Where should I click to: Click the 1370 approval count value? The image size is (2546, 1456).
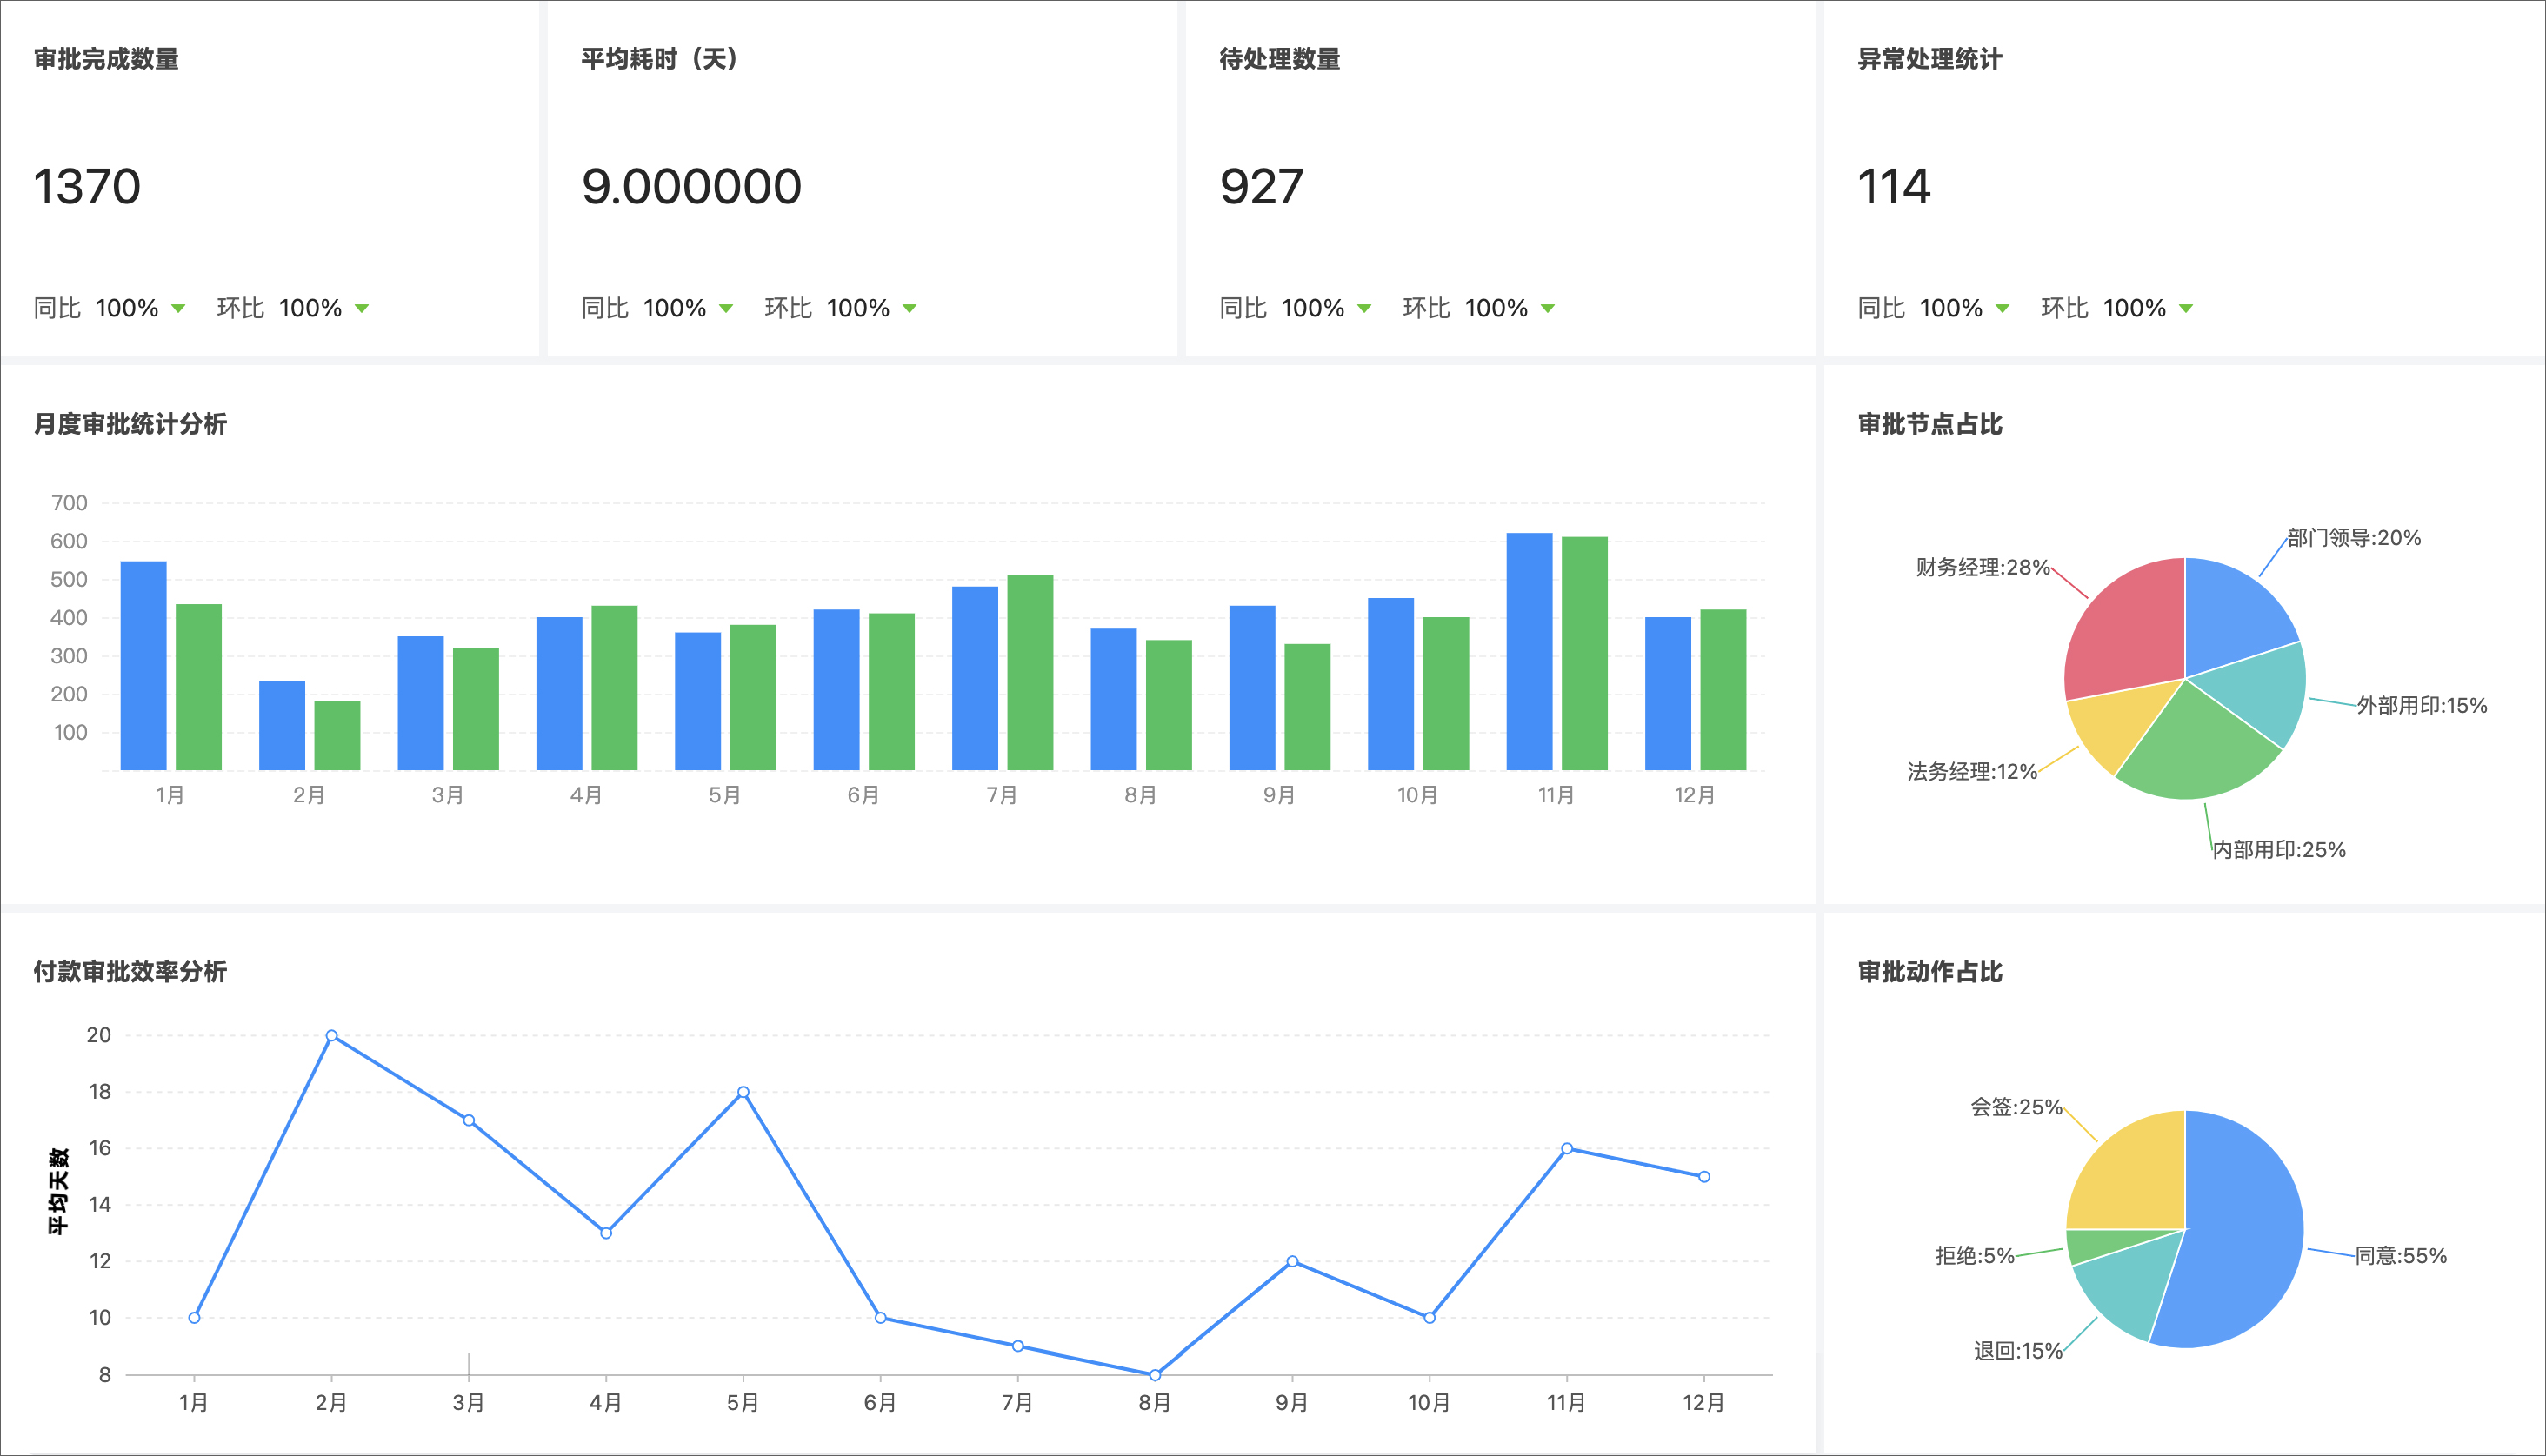(x=87, y=187)
